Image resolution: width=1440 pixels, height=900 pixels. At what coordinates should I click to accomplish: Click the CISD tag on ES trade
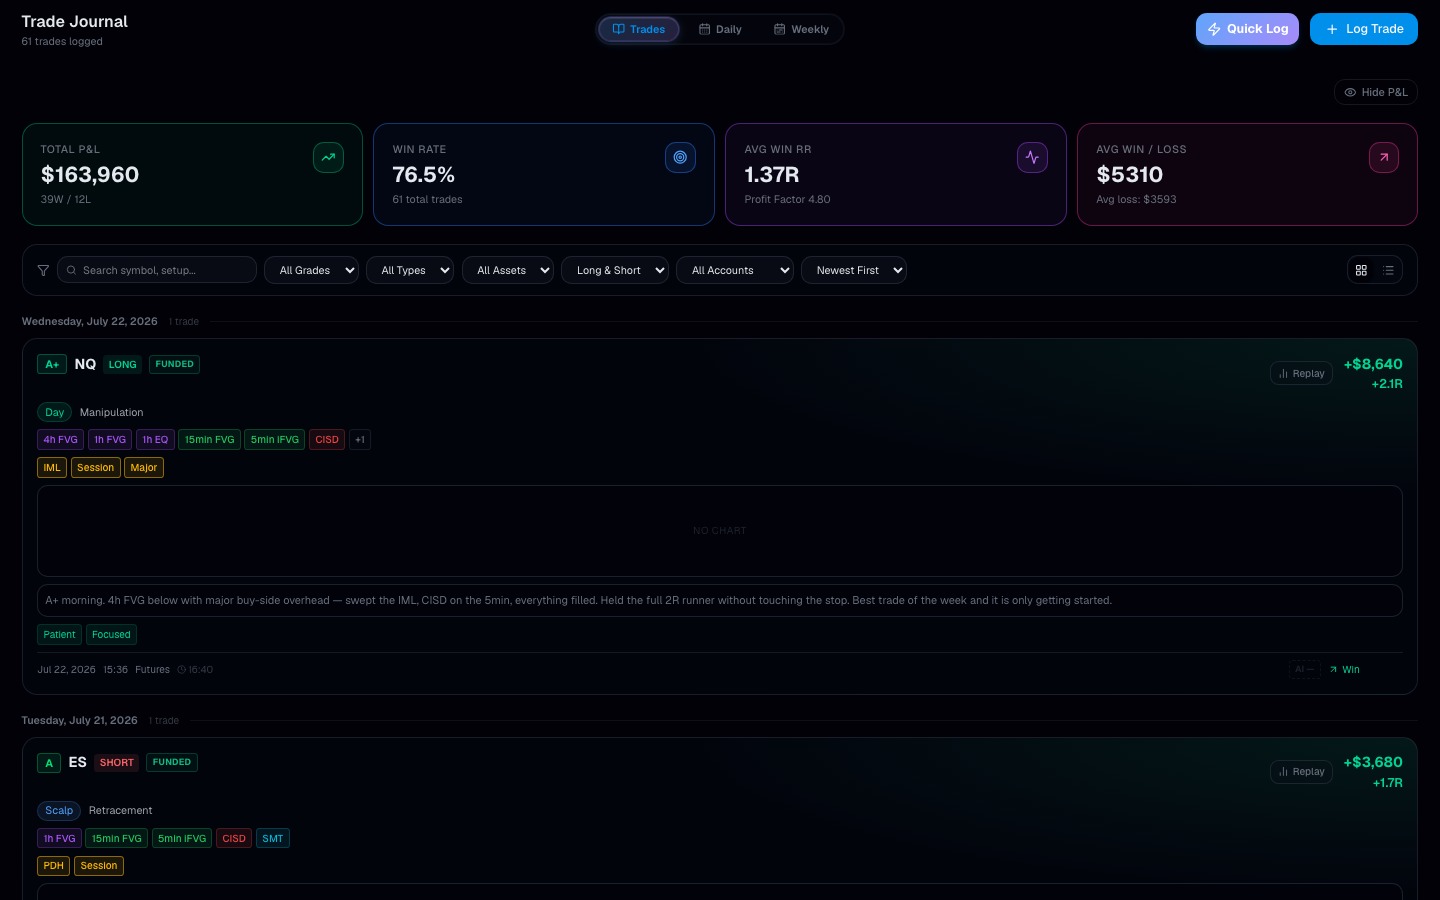tap(234, 838)
